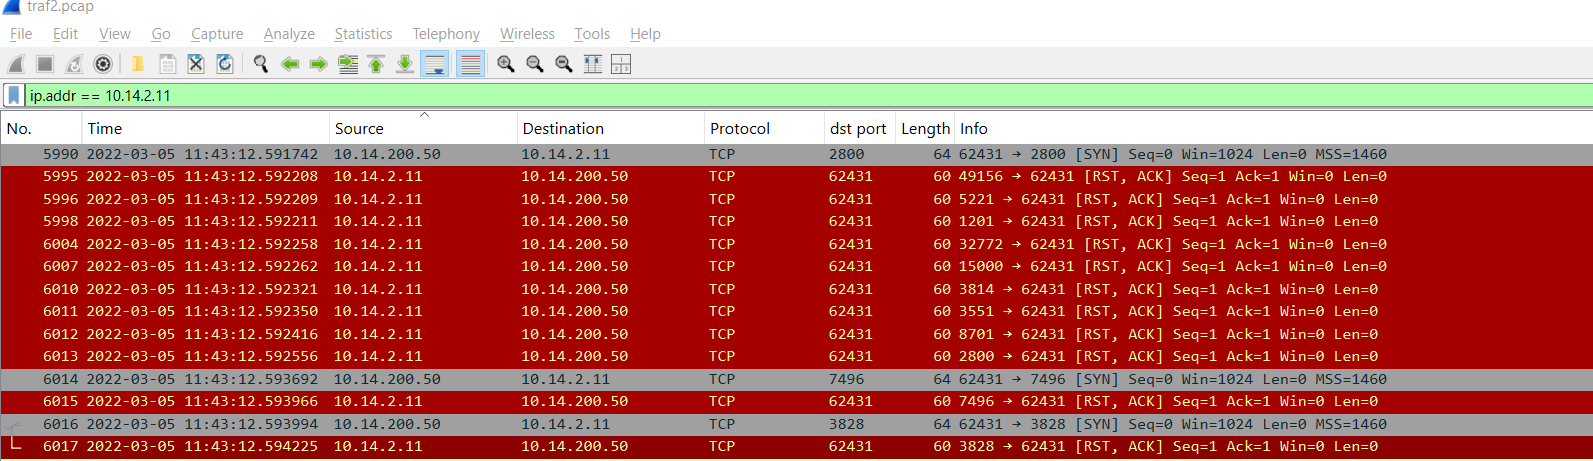Sort by the Info column header
This screenshot has width=1593, height=461.
pyautogui.click(x=1273, y=128)
